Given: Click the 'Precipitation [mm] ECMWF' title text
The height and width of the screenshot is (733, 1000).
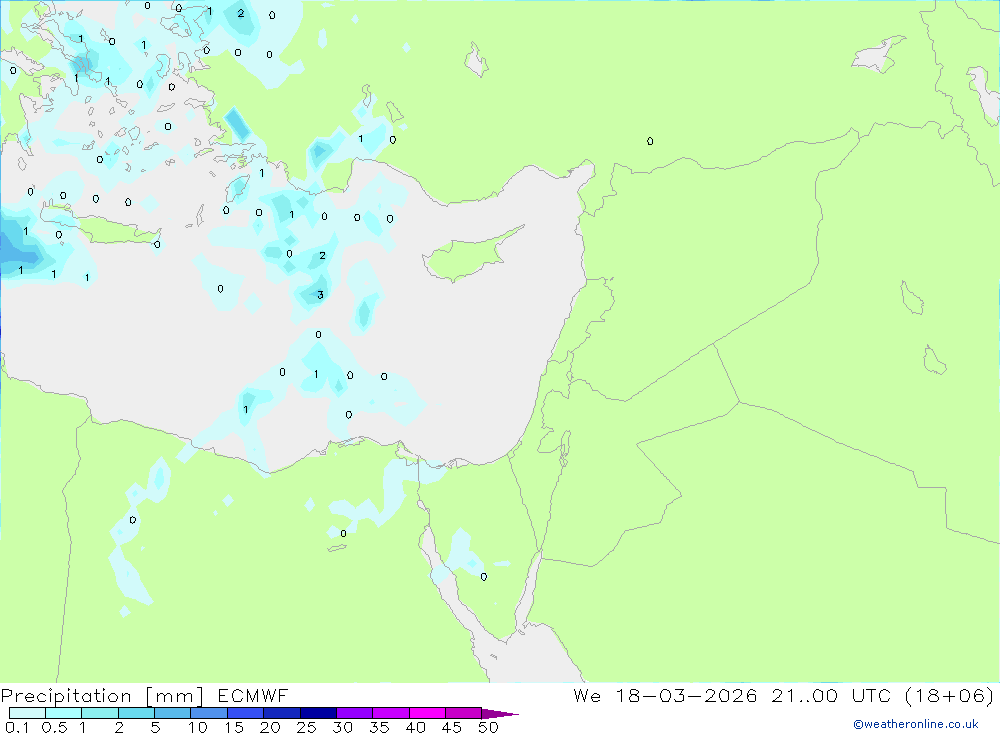Looking at the screenshot, I should [x=145, y=696].
